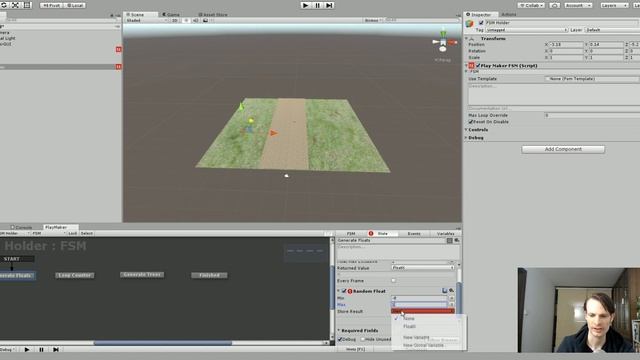Screen dimensions: 640x360
Task: Switch to the Game tab
Action: click(x=171, y=14)
